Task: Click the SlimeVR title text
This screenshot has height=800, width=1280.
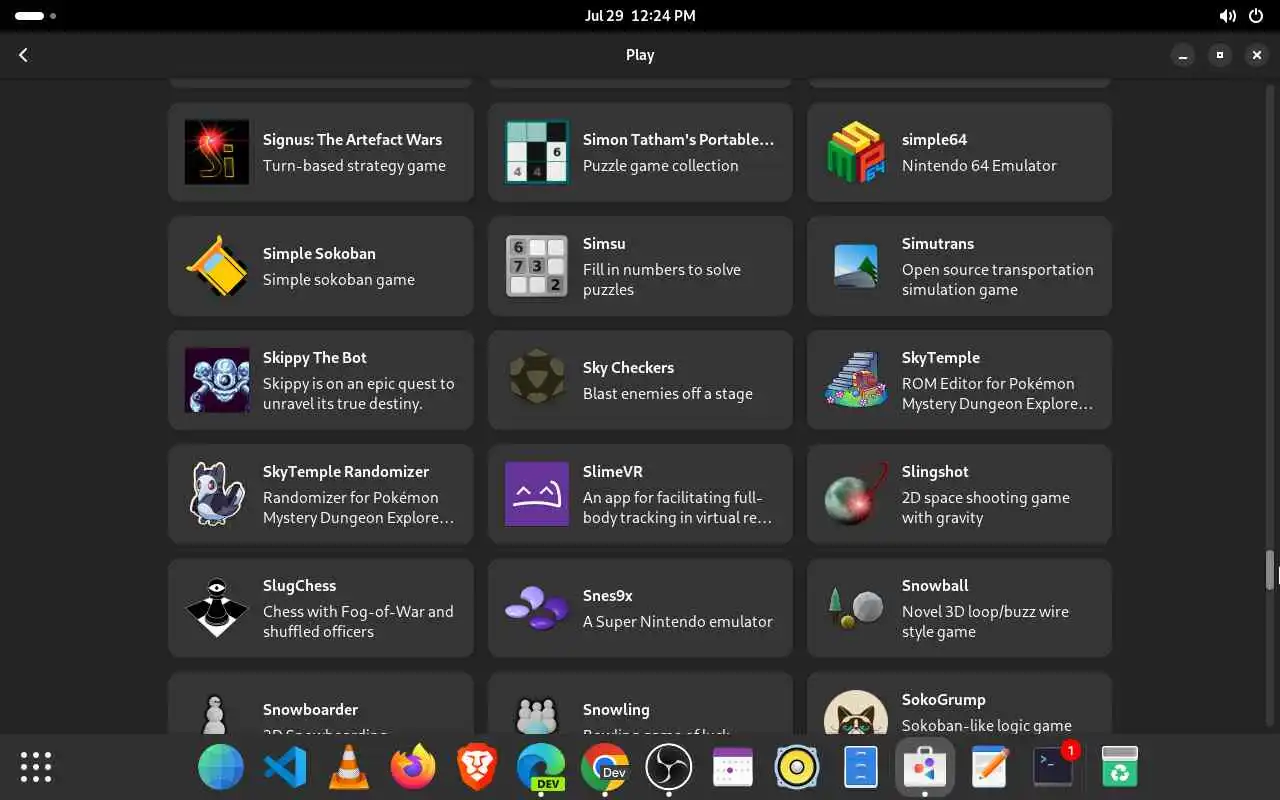Action: (612, 472)
